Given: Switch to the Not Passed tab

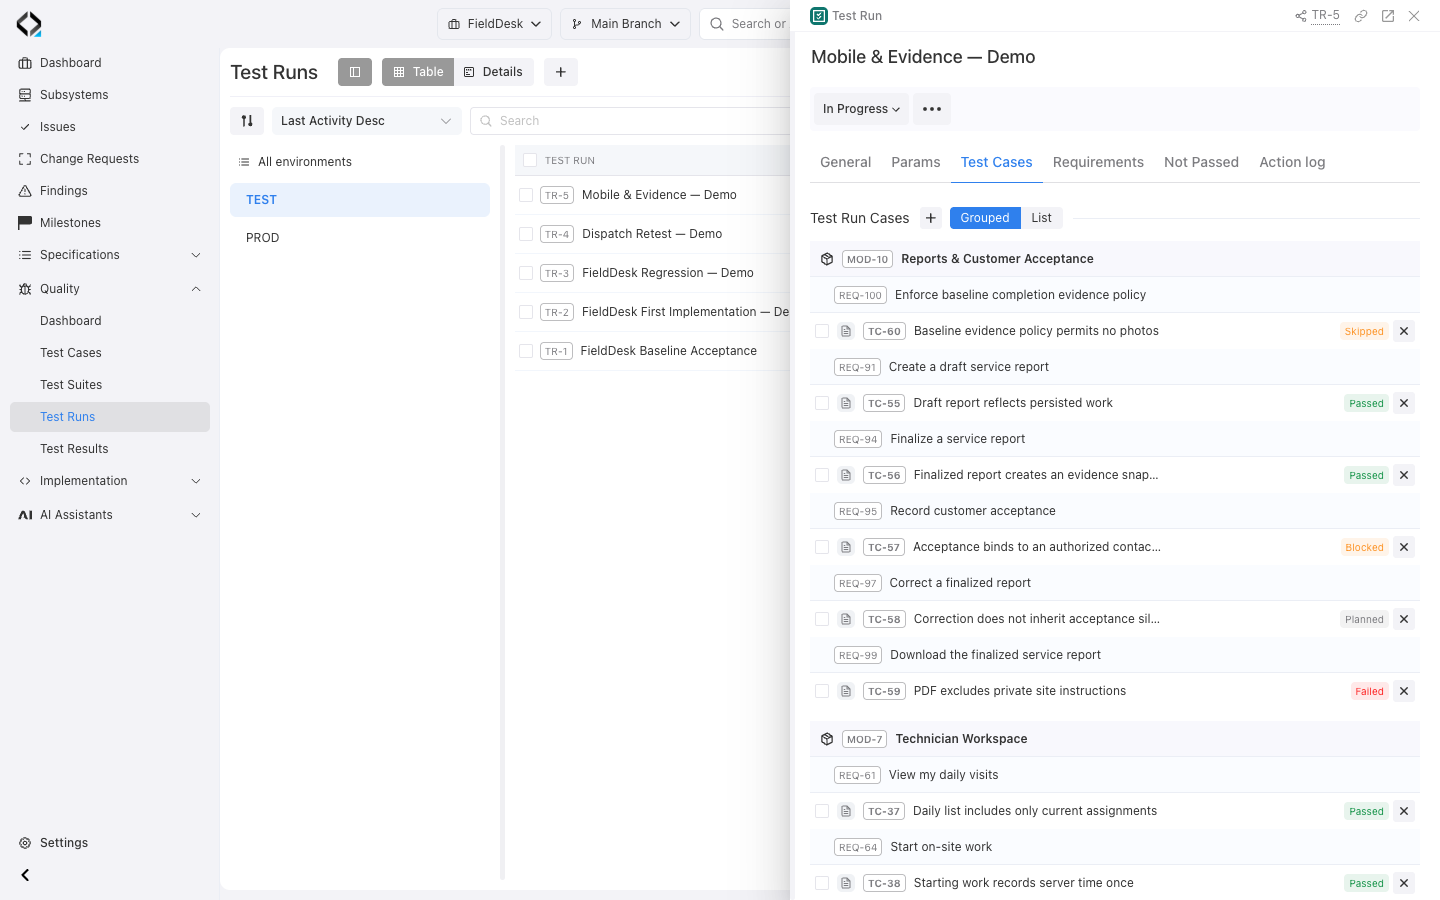Looking at the screenshot, I should click(1201, 162).
